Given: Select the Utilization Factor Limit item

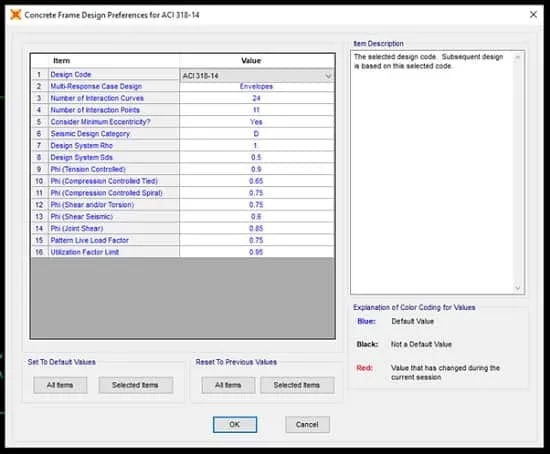Looking at the screenshot, I should coord(85,252).
